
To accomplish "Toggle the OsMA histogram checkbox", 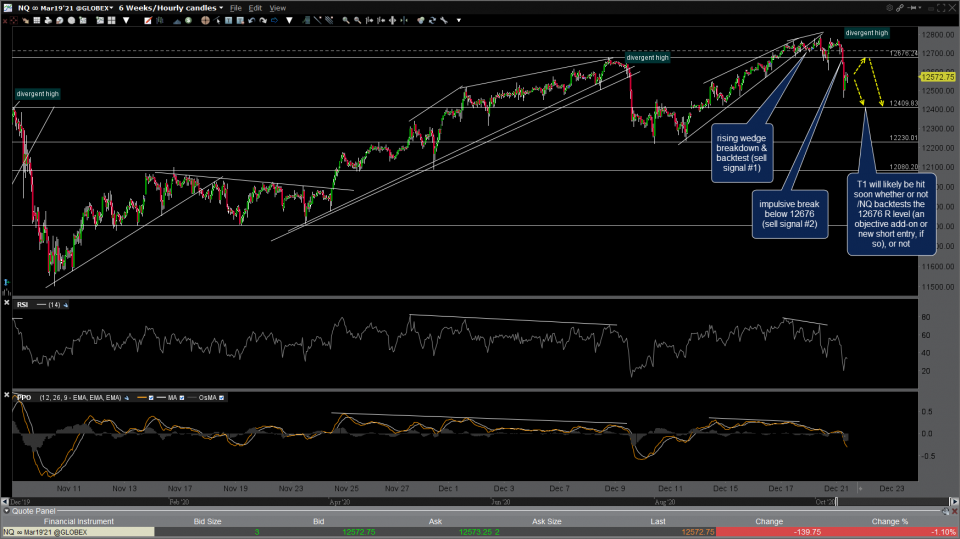I will (x=221, y=398).
